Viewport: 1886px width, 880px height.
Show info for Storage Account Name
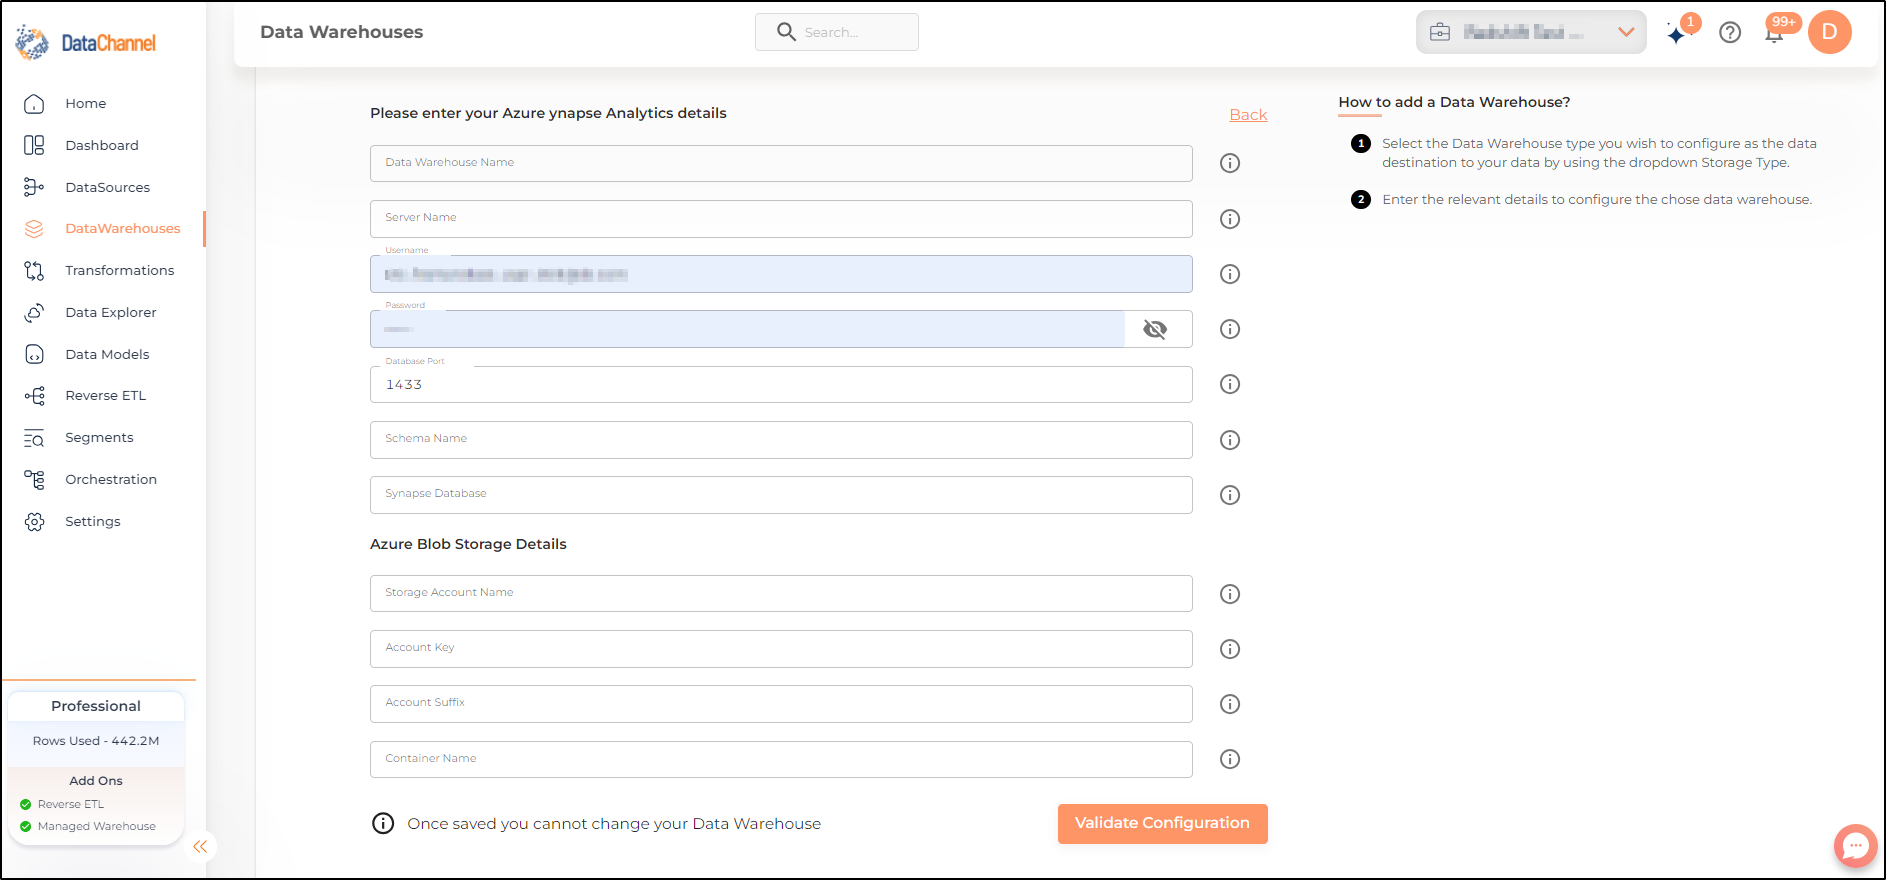click(1230, 594)
